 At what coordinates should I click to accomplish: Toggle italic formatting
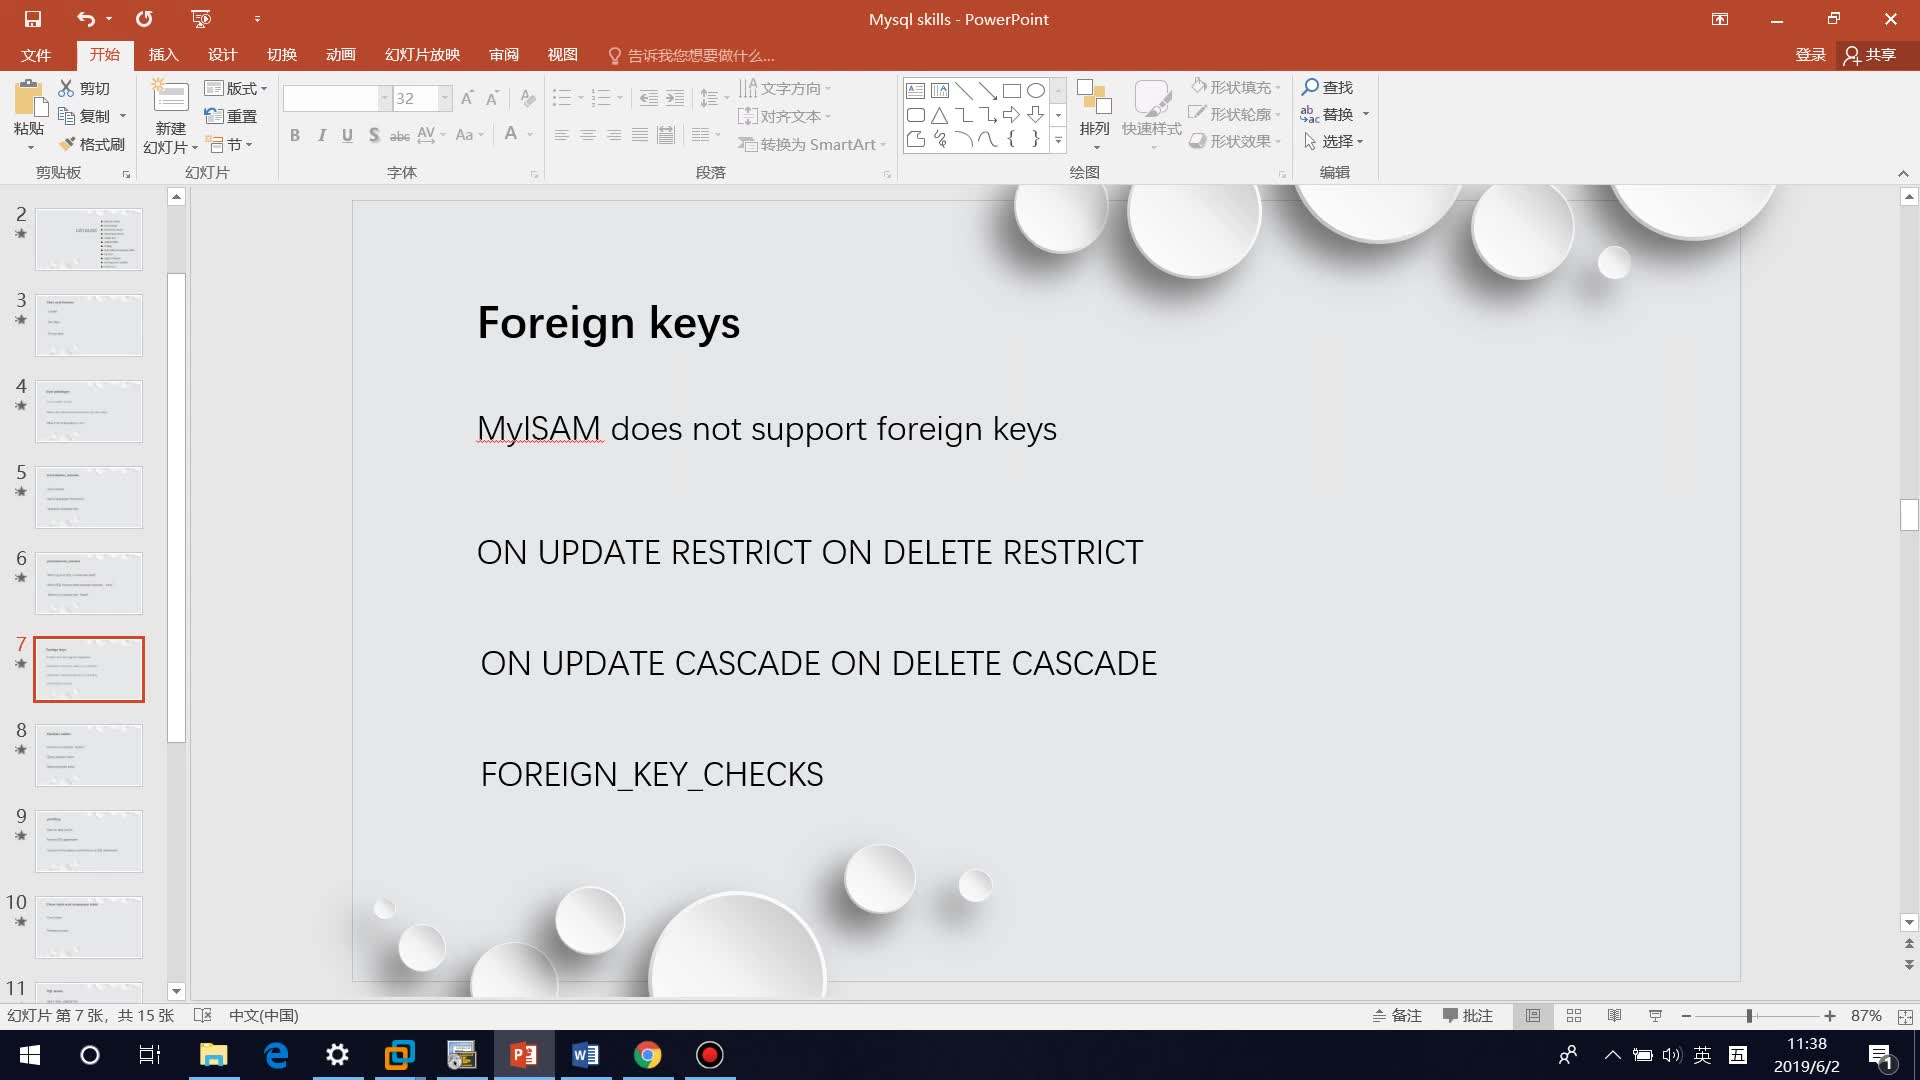tap(321, 134)
